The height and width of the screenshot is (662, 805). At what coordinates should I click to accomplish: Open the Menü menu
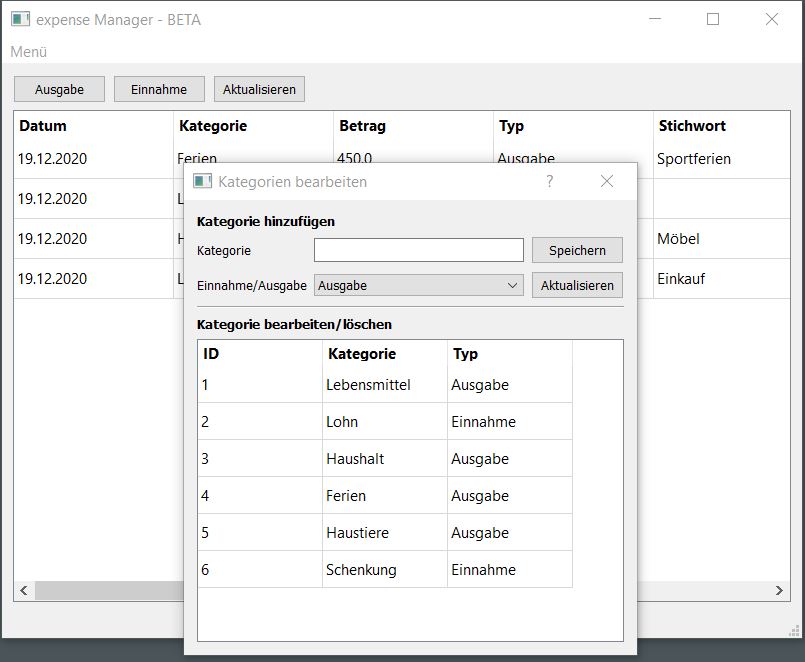tap(29, 52)
